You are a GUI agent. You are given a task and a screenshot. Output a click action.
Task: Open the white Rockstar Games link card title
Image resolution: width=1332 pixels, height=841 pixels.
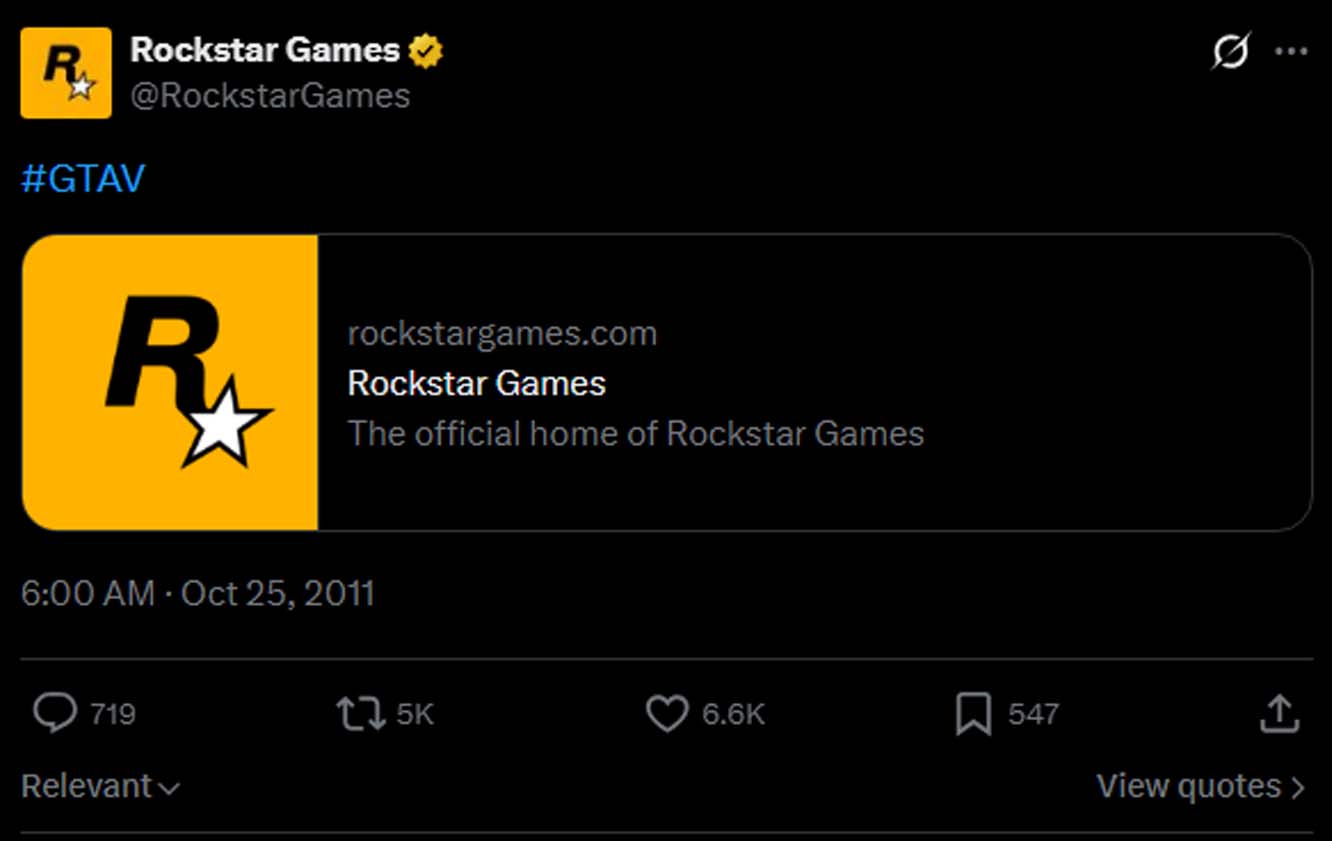coord(476,384)
